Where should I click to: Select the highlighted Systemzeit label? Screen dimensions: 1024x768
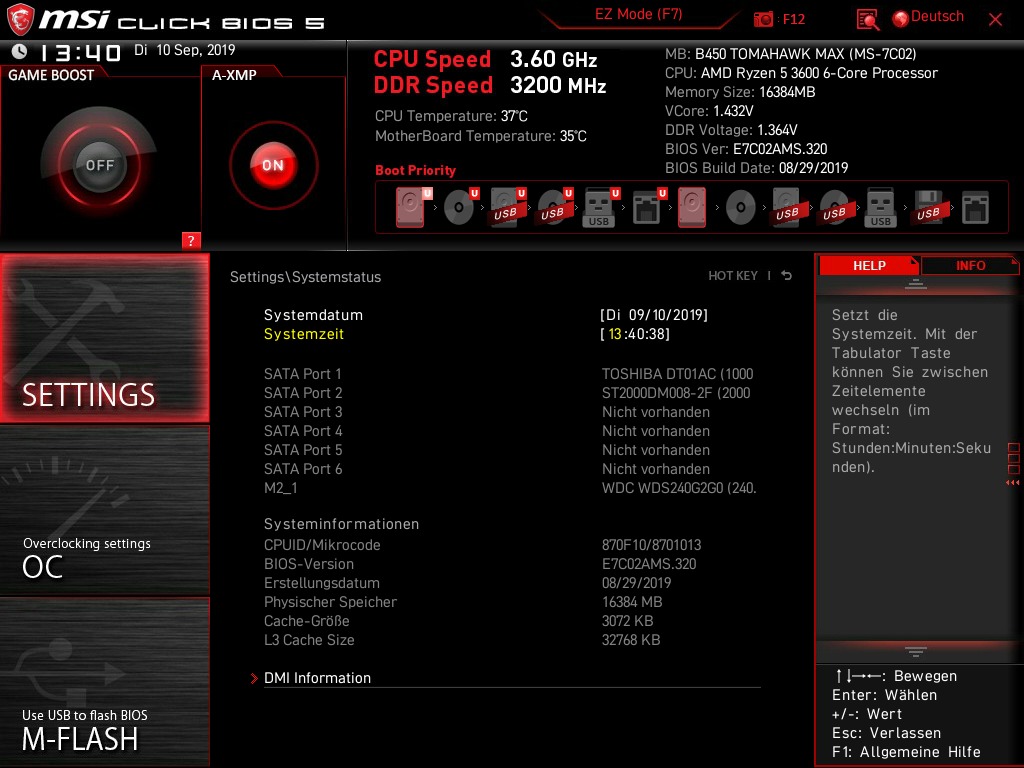click(x=304, y=334)
